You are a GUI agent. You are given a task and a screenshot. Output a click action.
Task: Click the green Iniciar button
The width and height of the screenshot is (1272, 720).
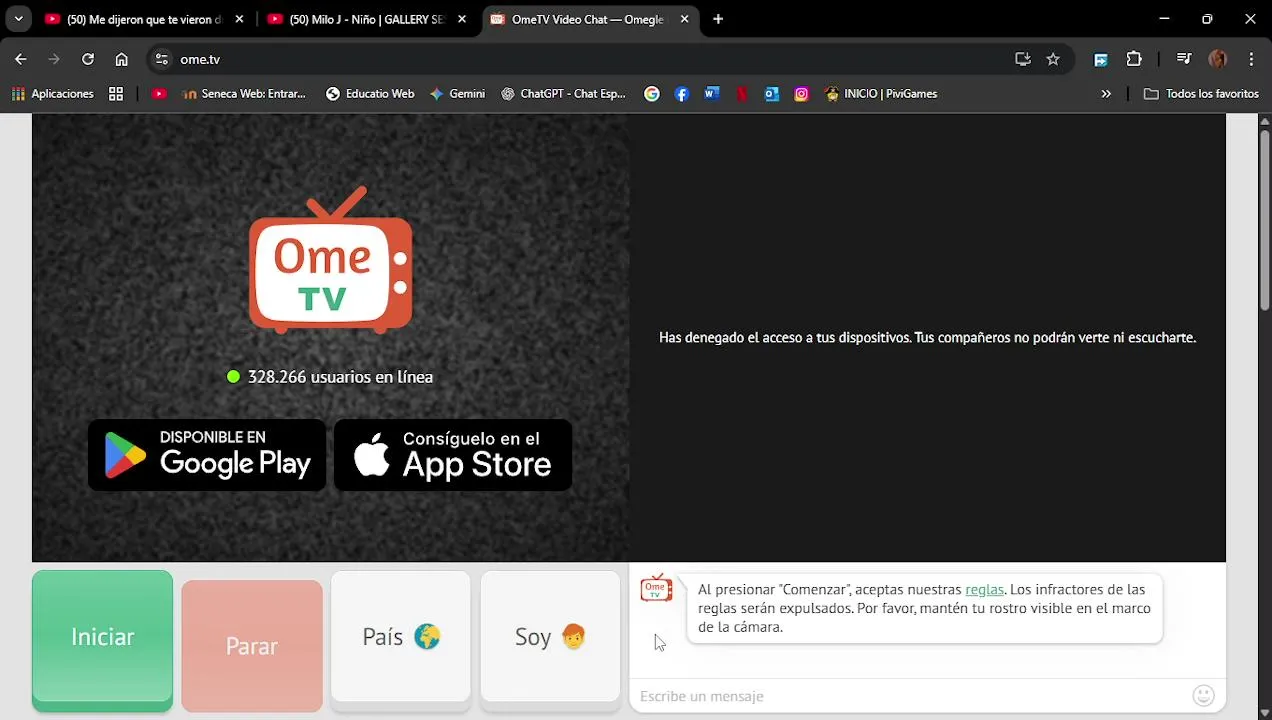102,640
